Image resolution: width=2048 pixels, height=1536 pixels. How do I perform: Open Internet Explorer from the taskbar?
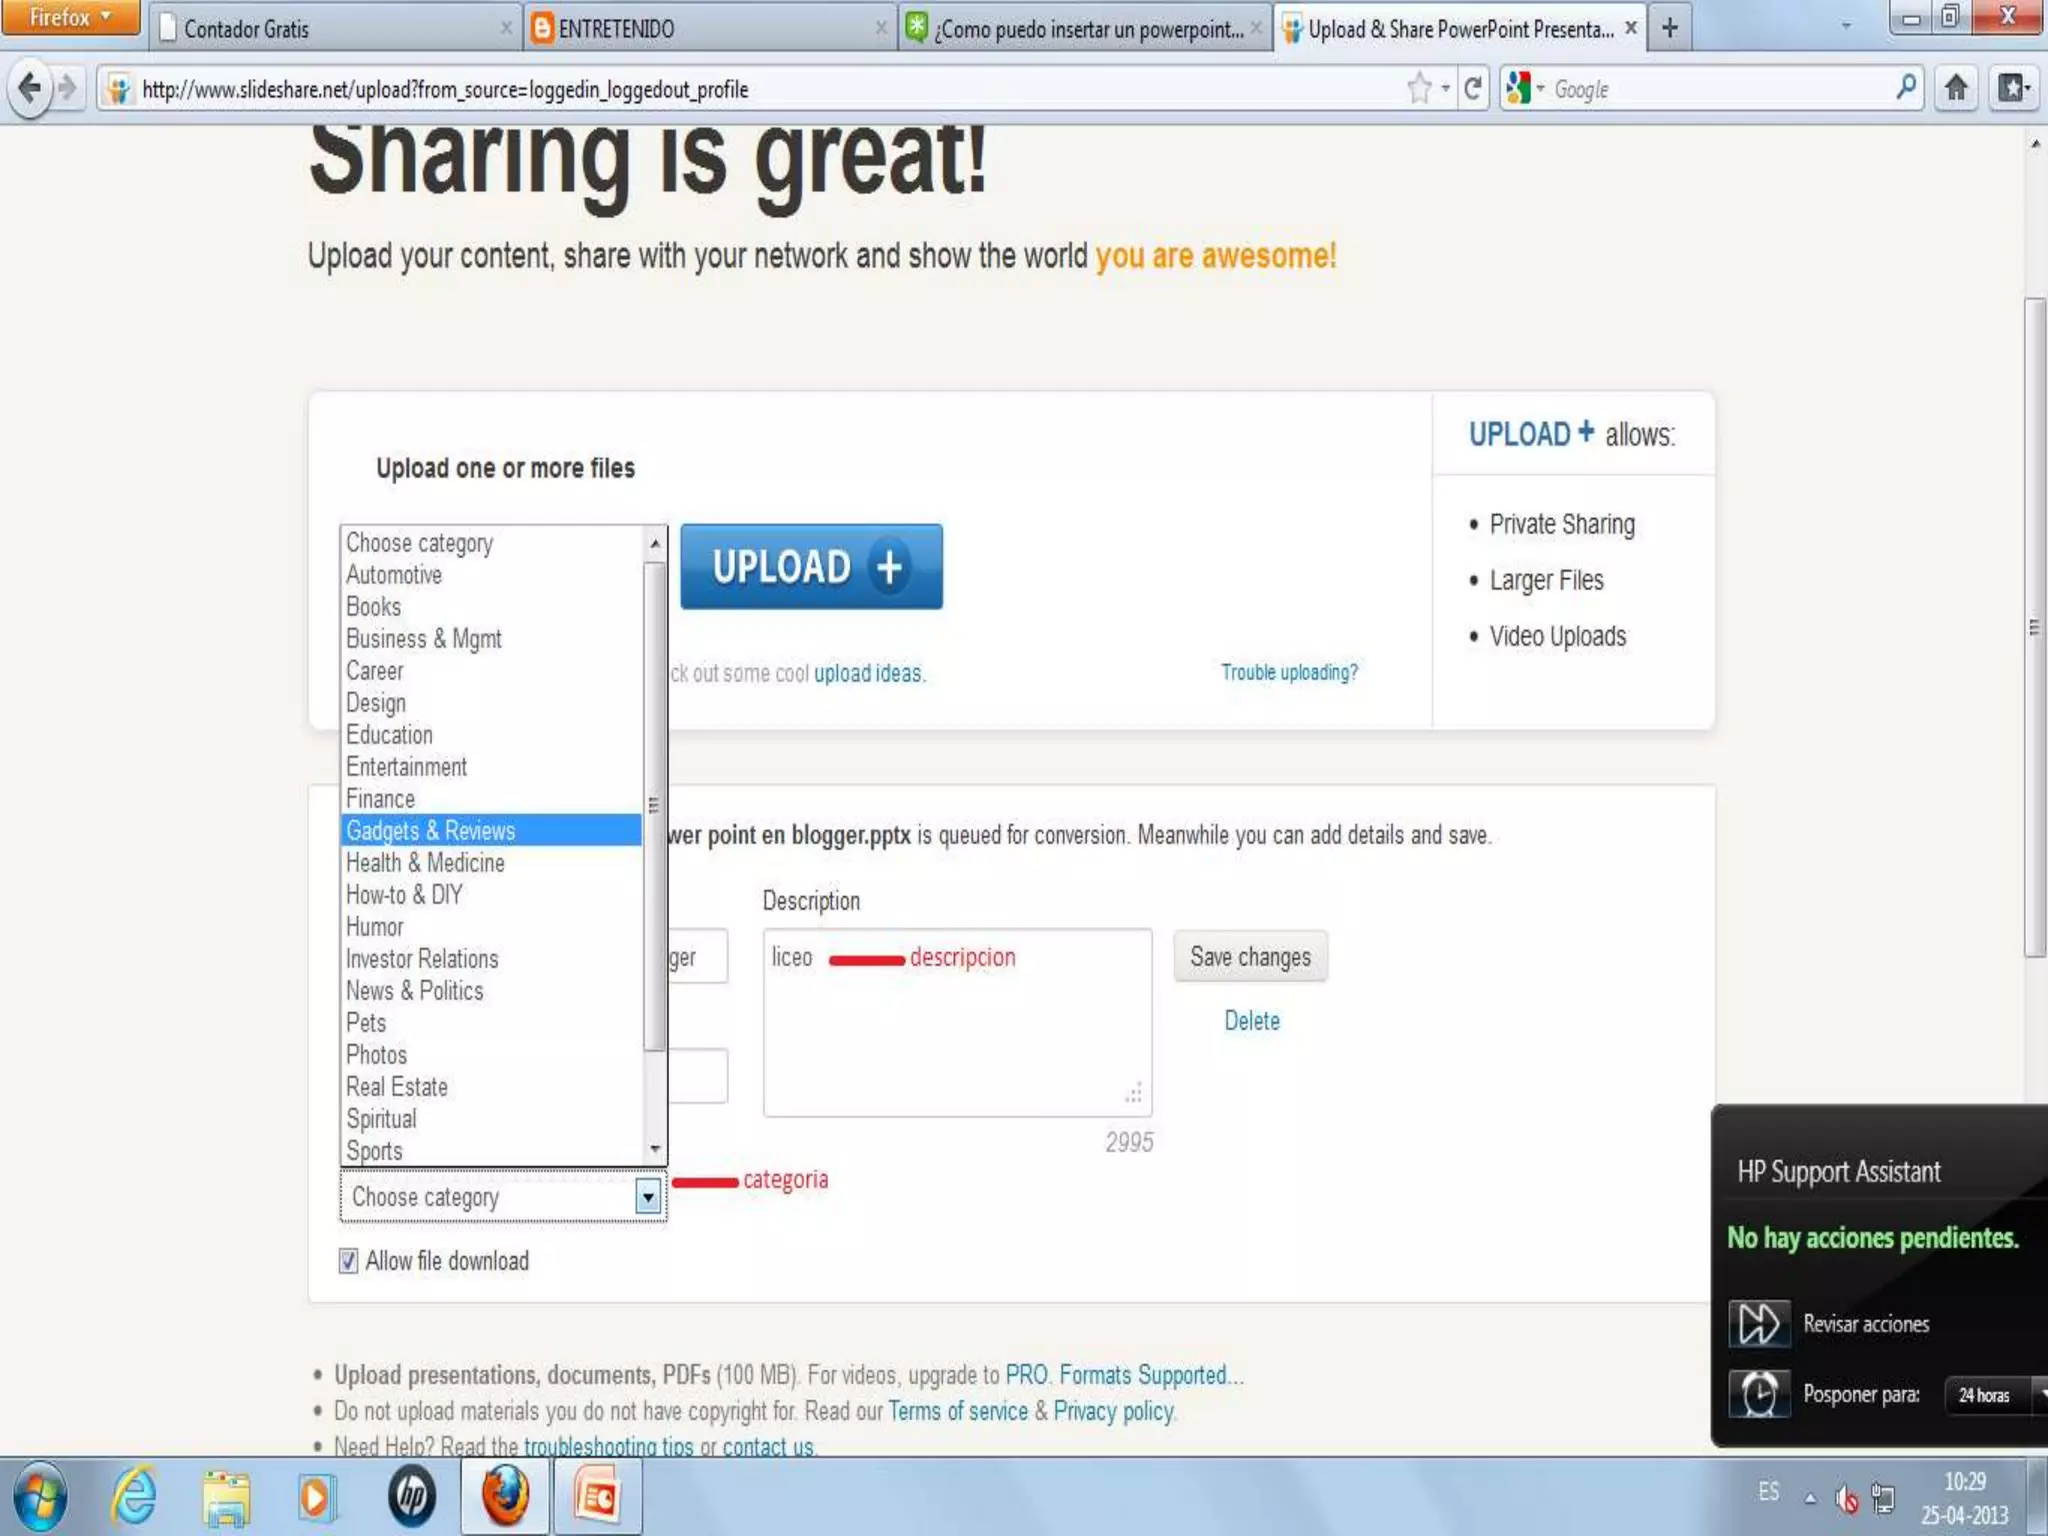coord(134,1497)
